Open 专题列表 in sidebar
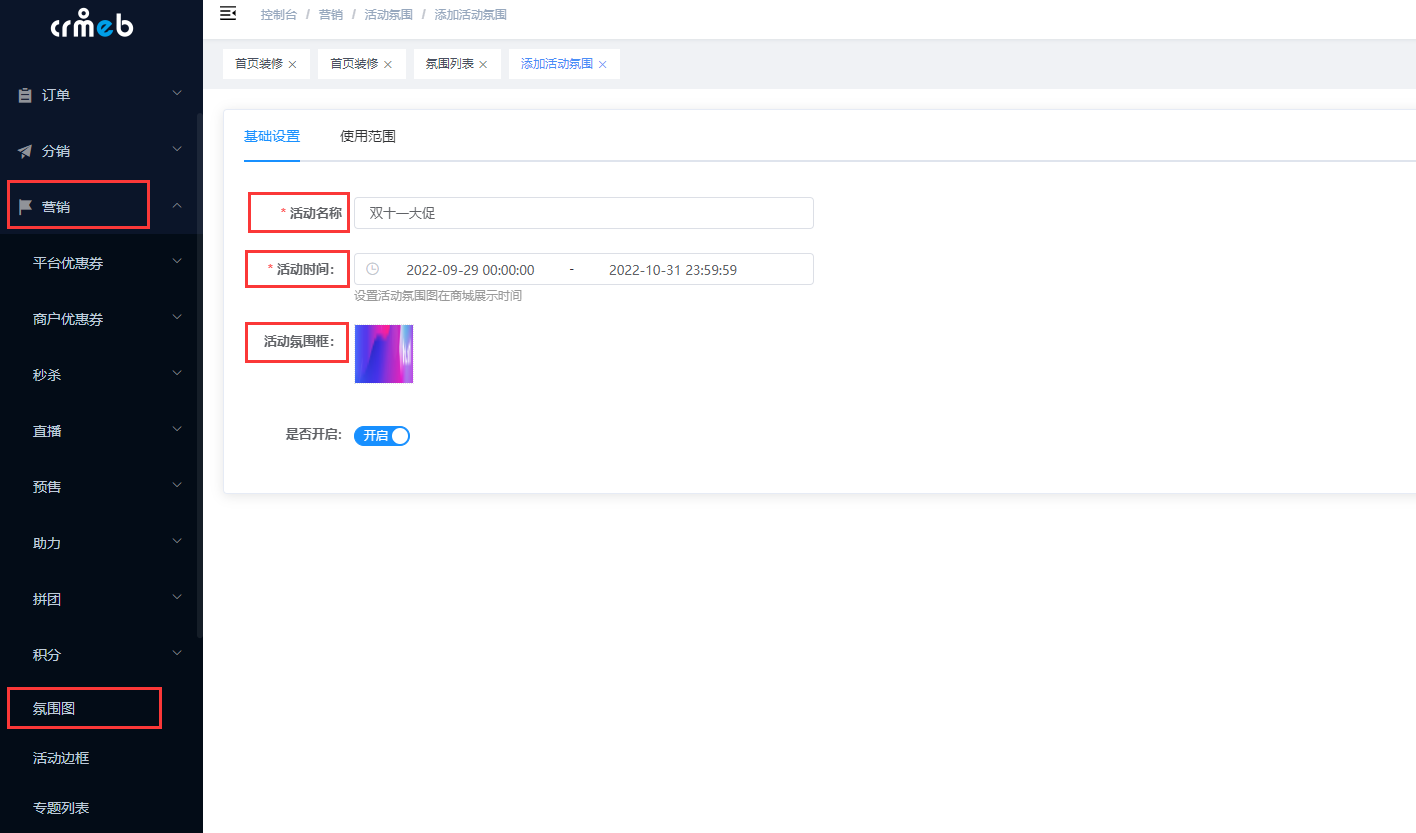This screenshot has height=833, width=1416. 61,807
